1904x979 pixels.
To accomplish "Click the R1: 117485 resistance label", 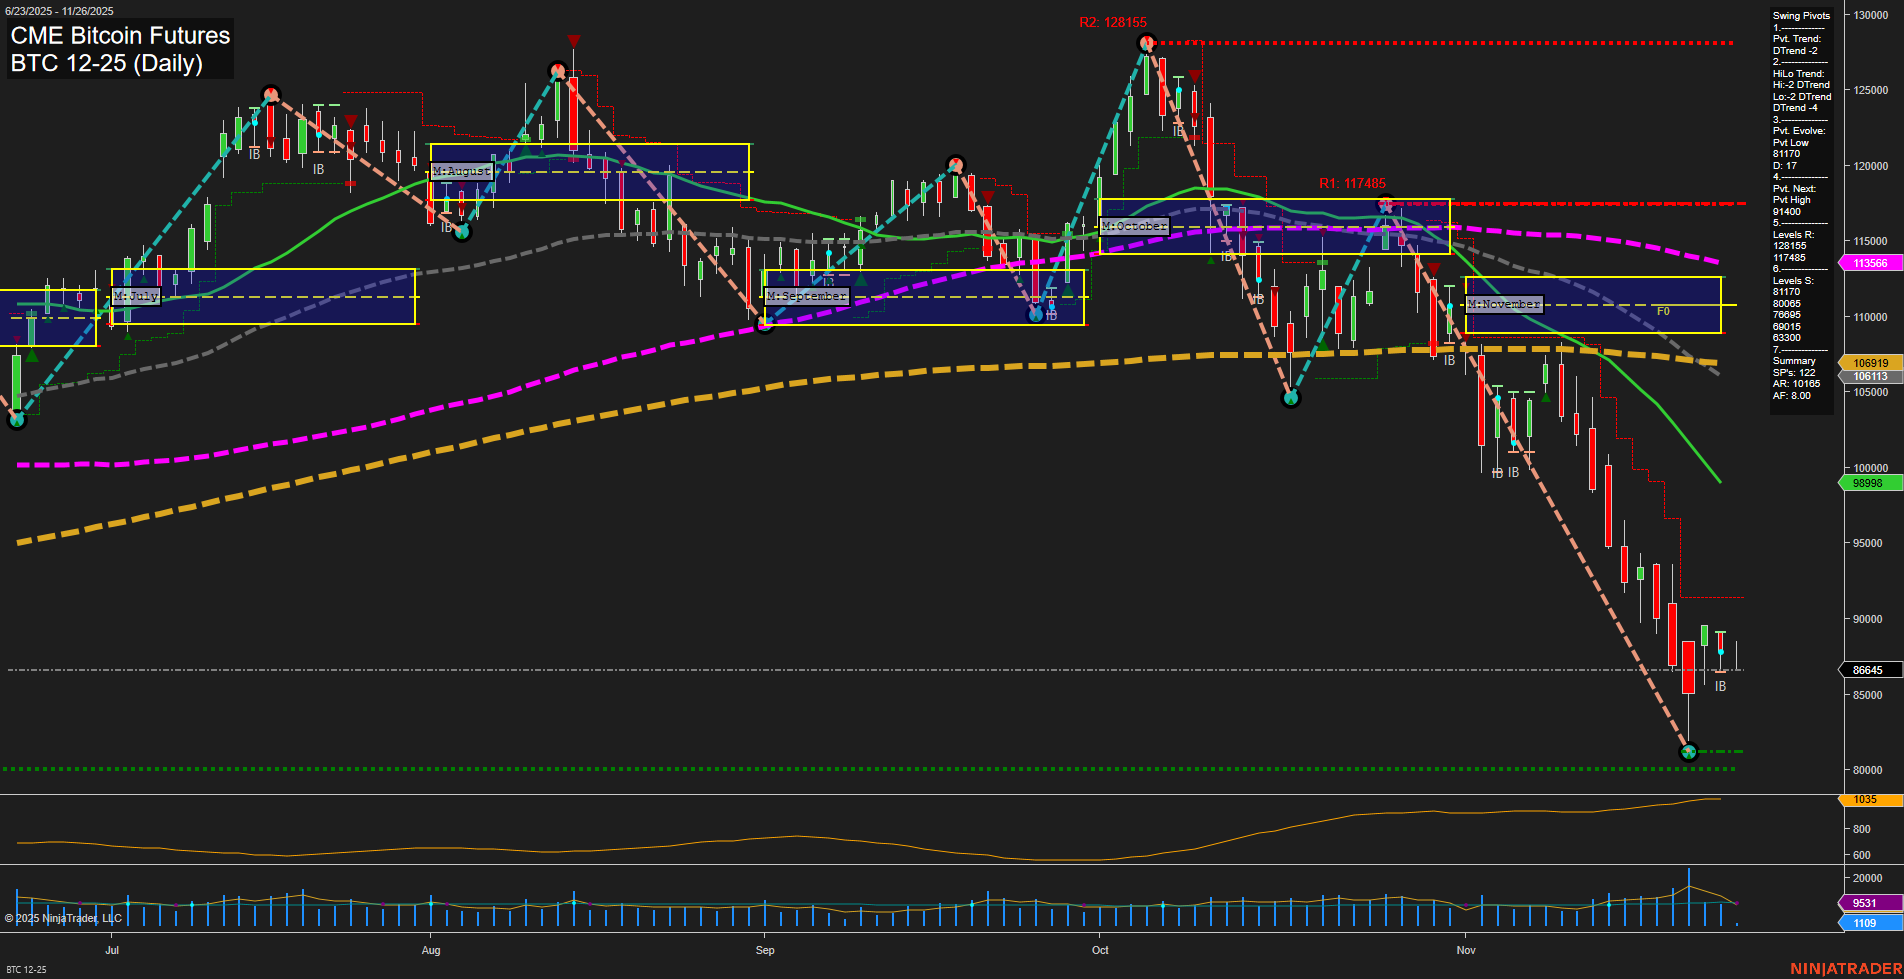I will [x=1352, y=183].
